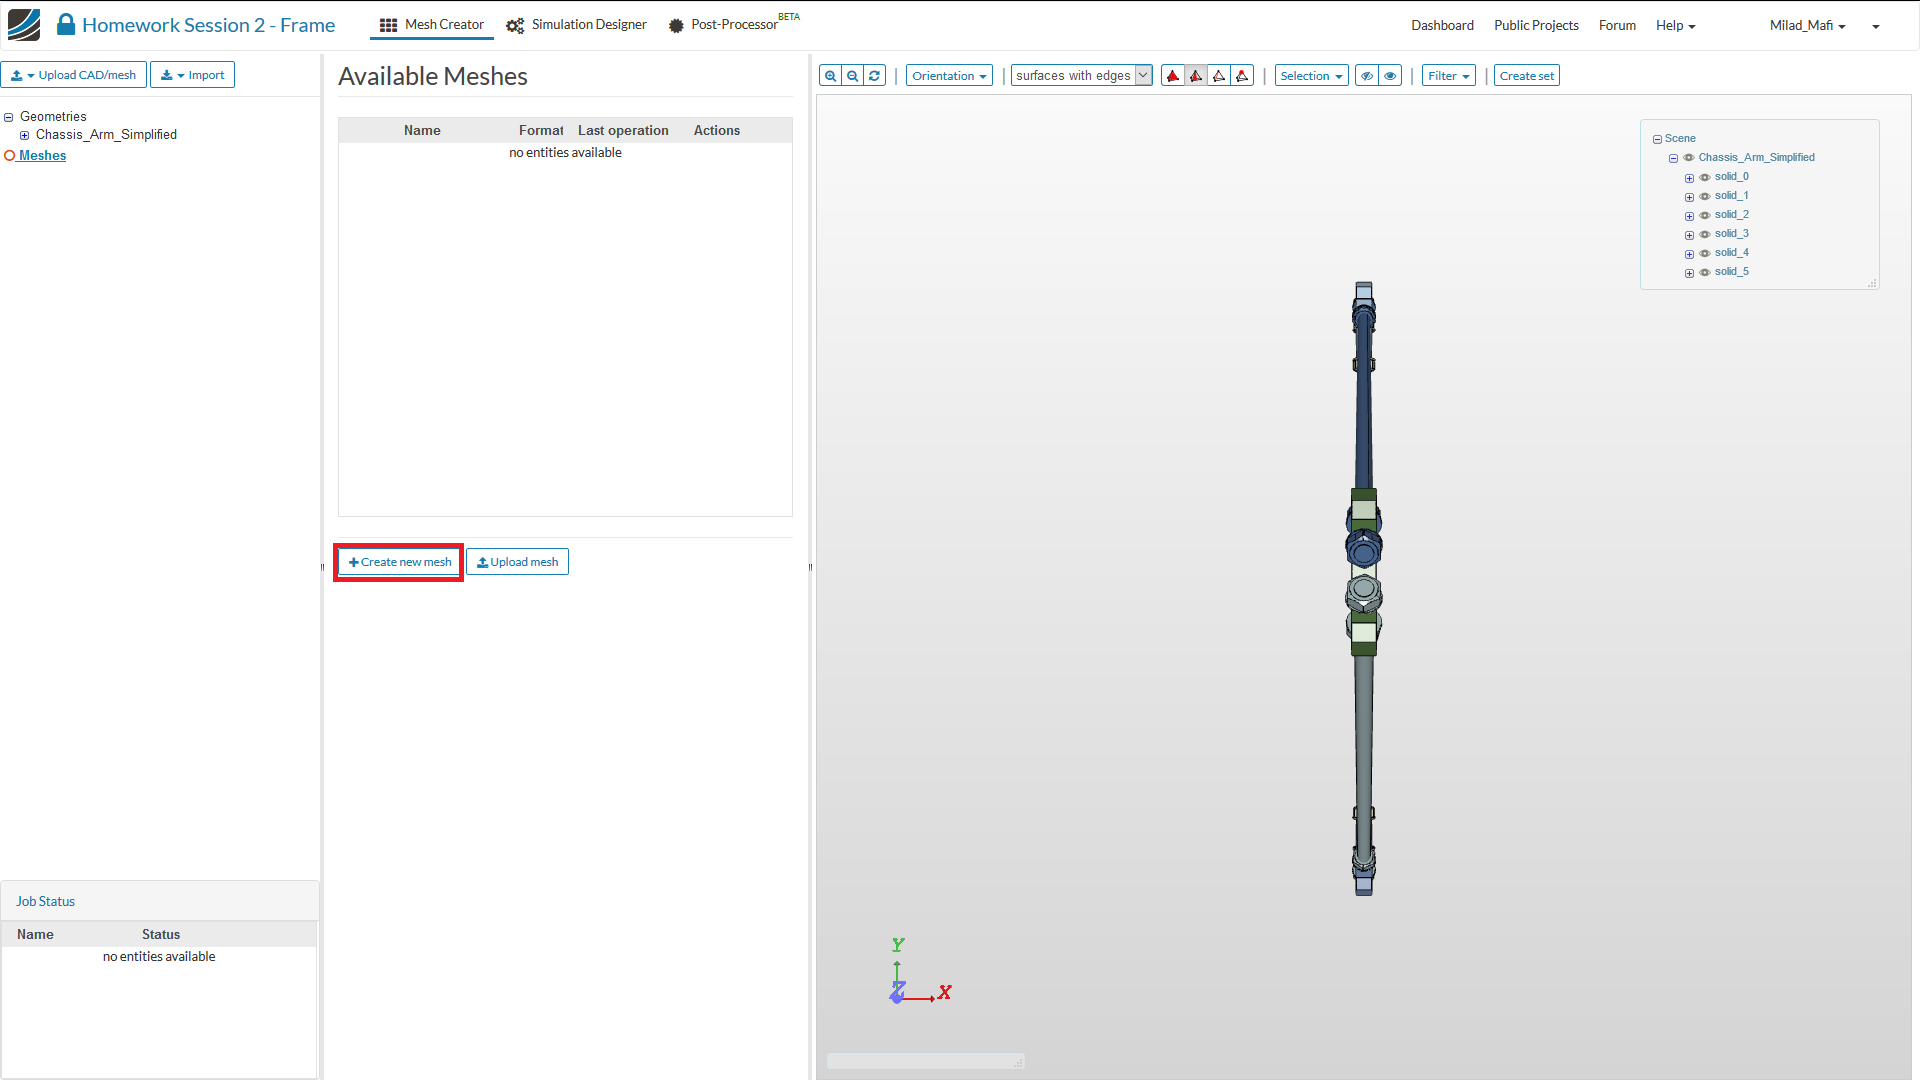Click the hide selection (crossed eye) icon
This screenshot has width=1920, height=1080.
click(x=1366, y=76)
